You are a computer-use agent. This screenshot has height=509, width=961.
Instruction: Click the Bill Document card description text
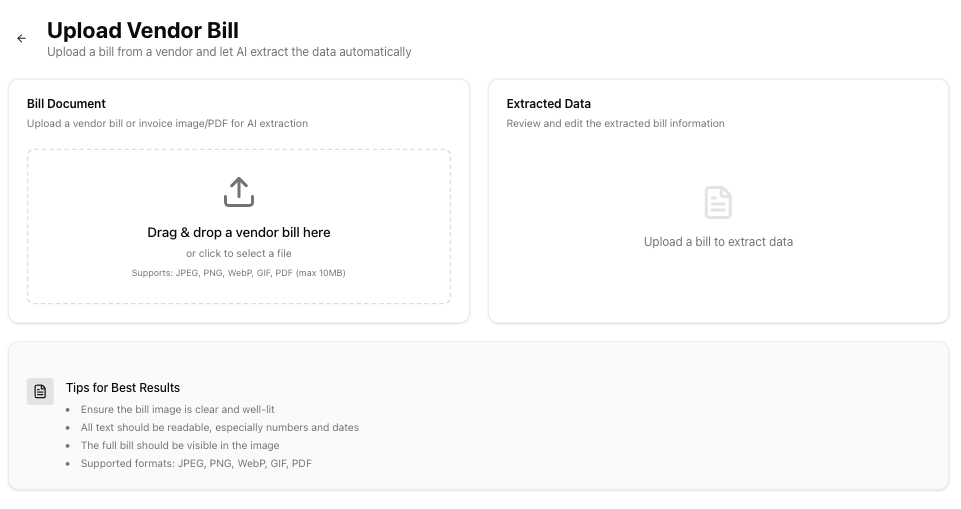click(167, 124)
